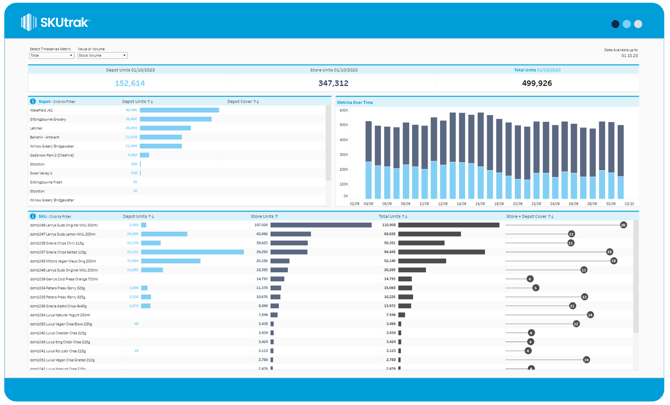670x405 pixels.
Task: Select the last page indicator dot
Action: [638, 24]
